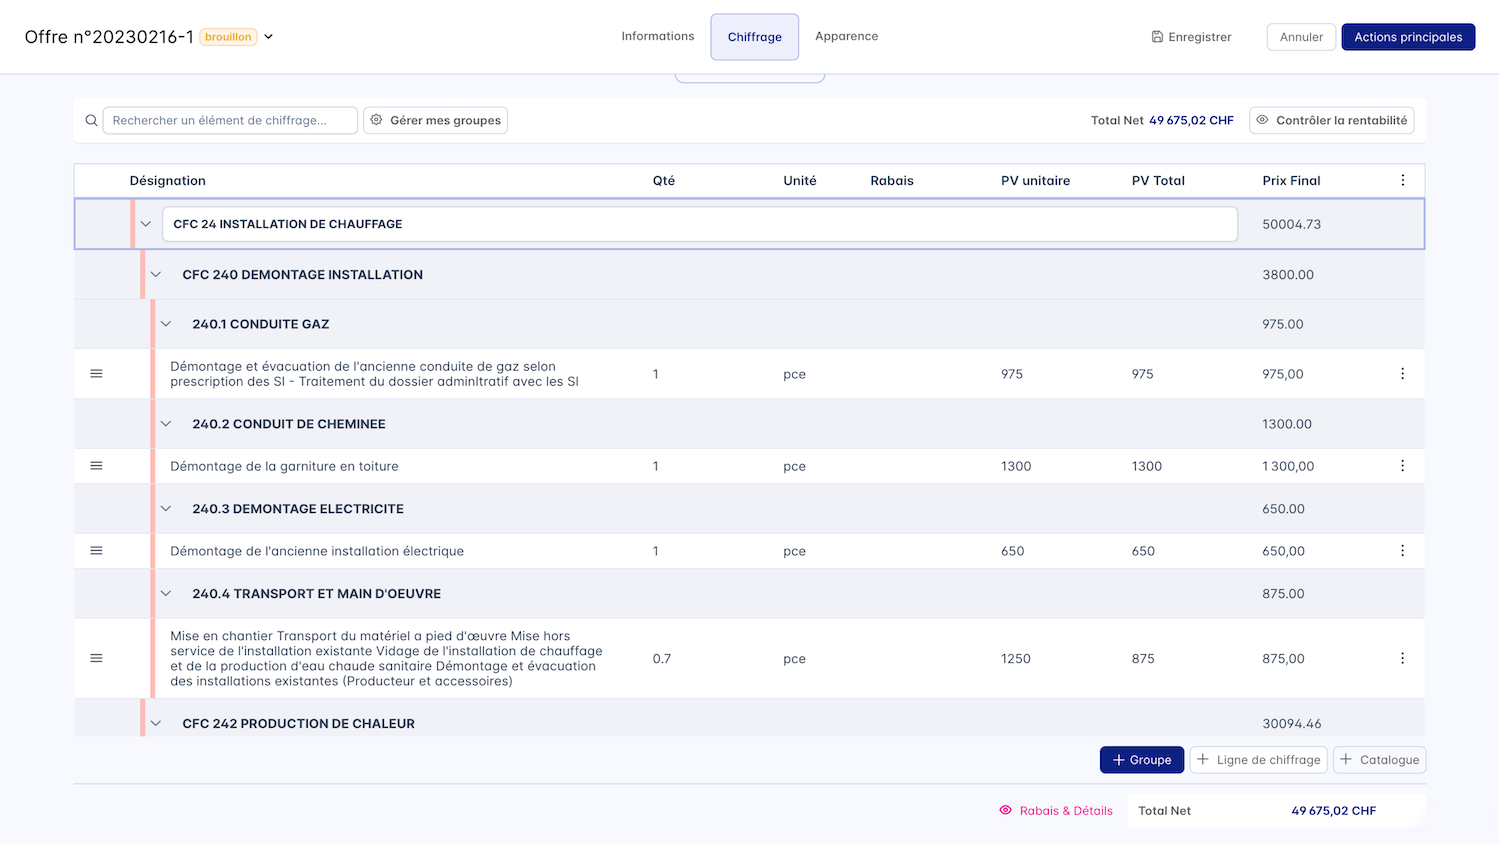The height and width of the screenshot is (844, 1500).
Task: Click the Annuler button
Action: point(1301,37)
